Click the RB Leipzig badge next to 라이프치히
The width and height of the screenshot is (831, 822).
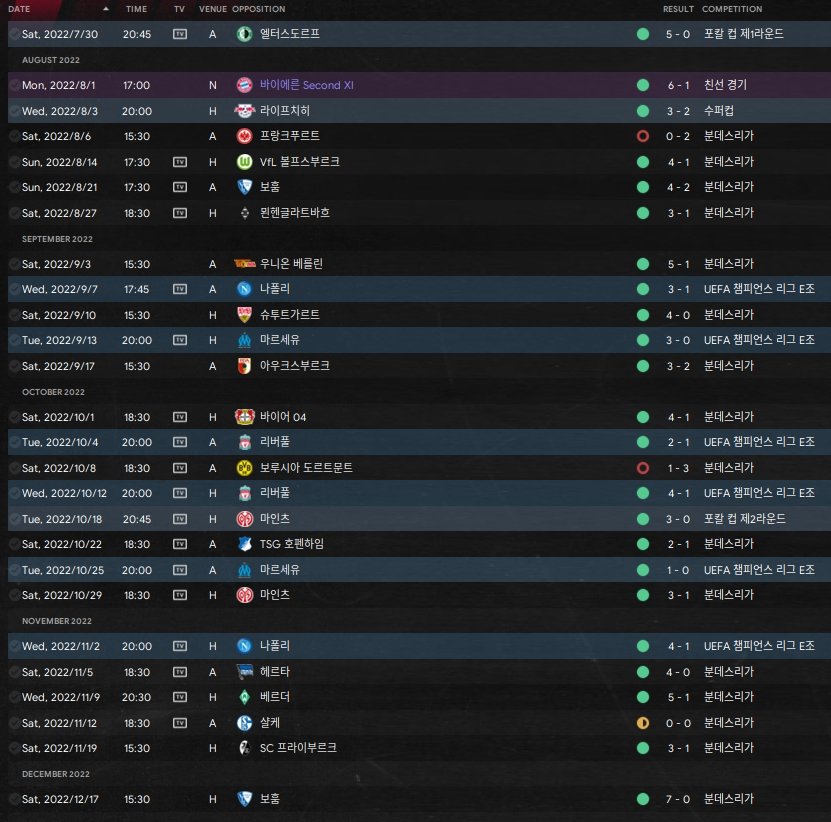[243, 110]
